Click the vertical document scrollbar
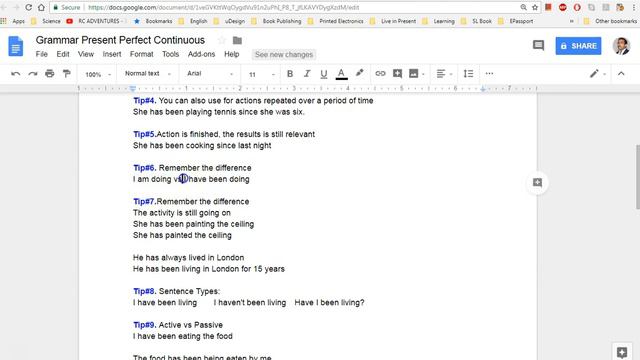The image size is (640, 360). tap(637, 176)
